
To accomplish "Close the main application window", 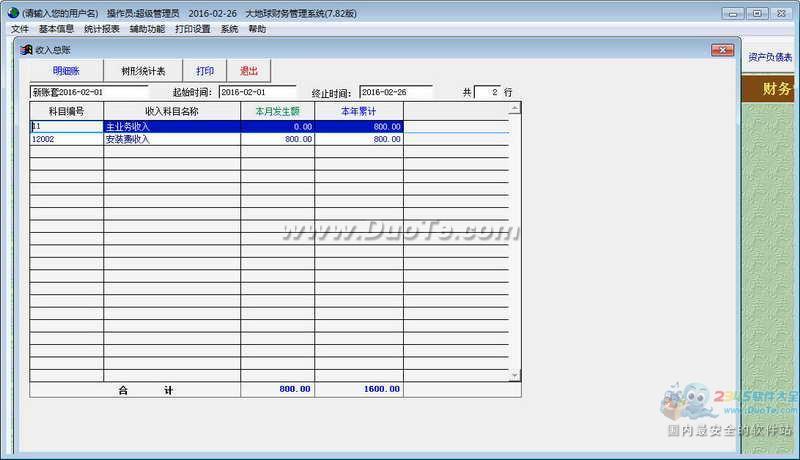I will pos(781,14).
